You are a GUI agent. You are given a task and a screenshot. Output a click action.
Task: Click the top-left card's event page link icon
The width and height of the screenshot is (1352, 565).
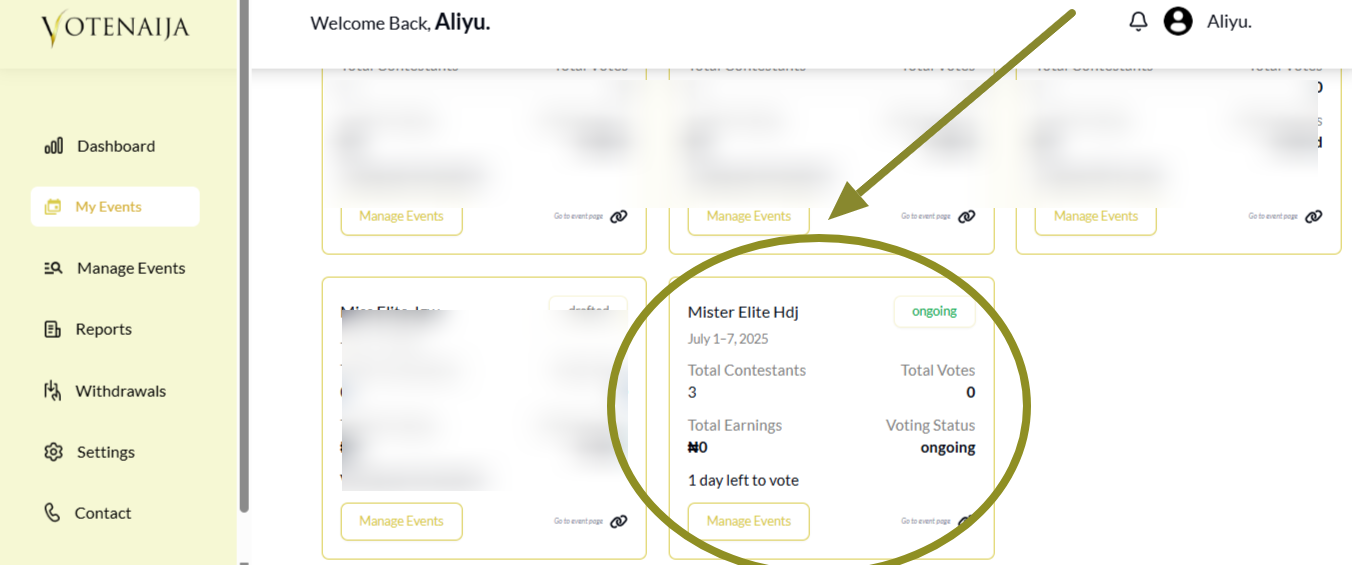619,216
